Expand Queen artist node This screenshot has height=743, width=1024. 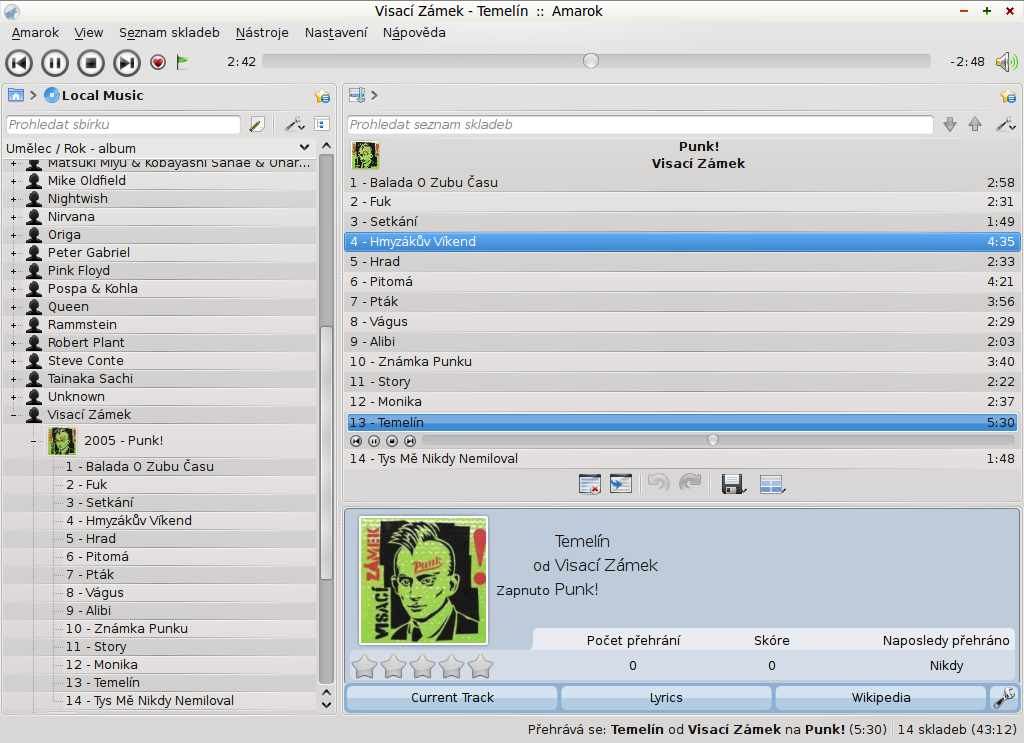click(13, 307)
